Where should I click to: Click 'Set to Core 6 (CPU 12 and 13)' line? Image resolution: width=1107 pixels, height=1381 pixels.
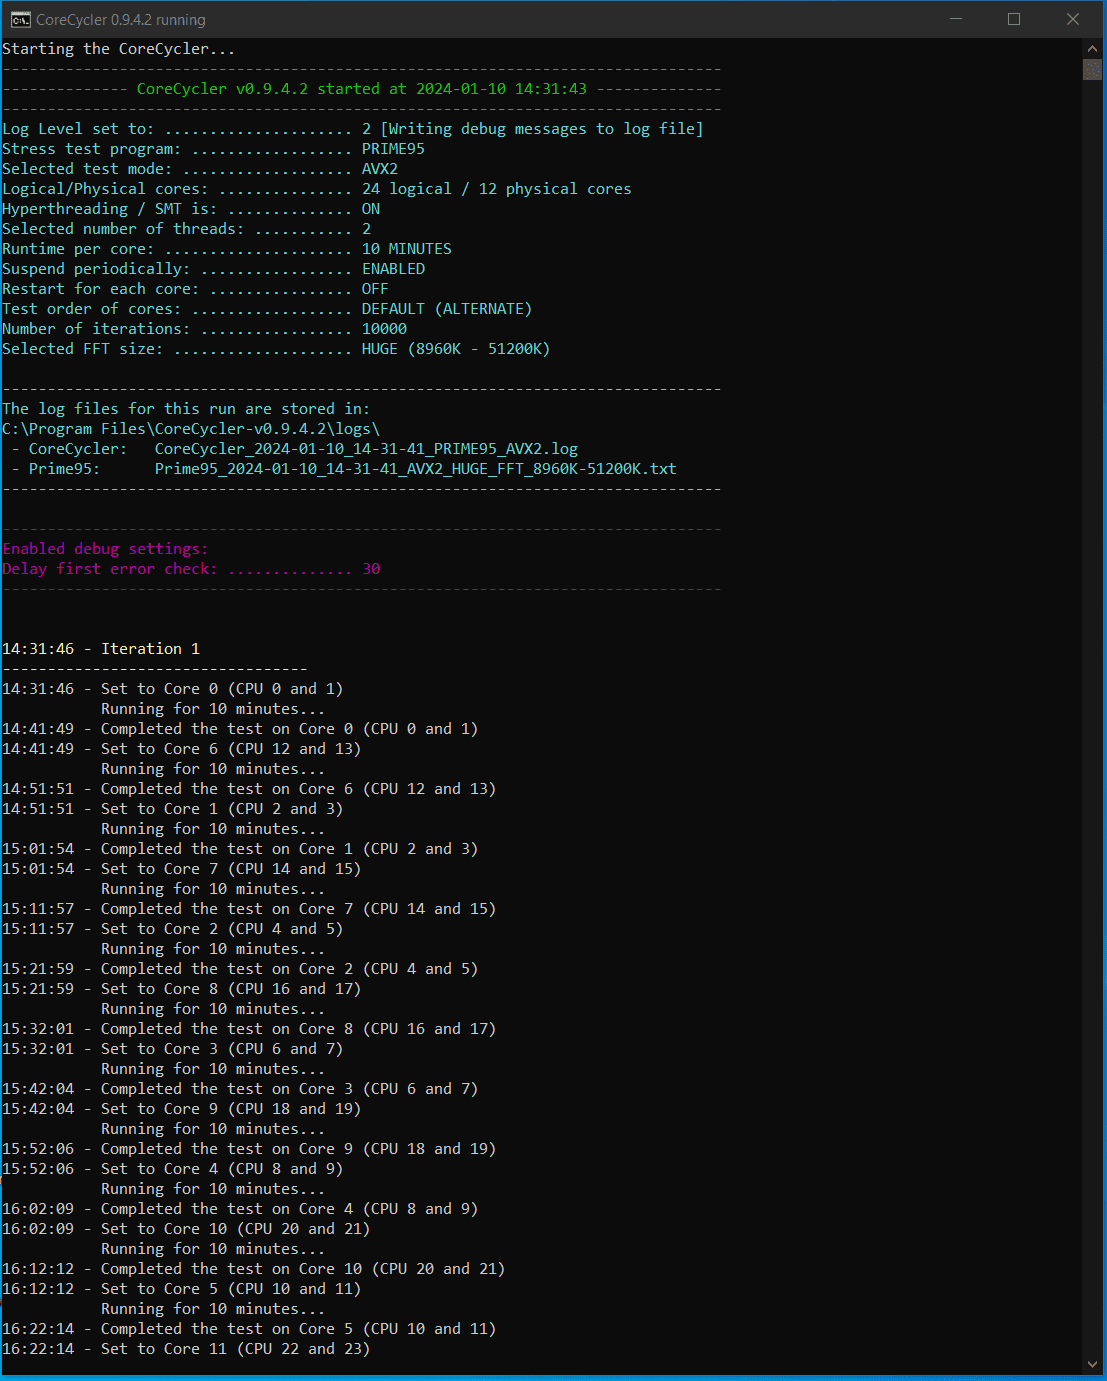181,749
